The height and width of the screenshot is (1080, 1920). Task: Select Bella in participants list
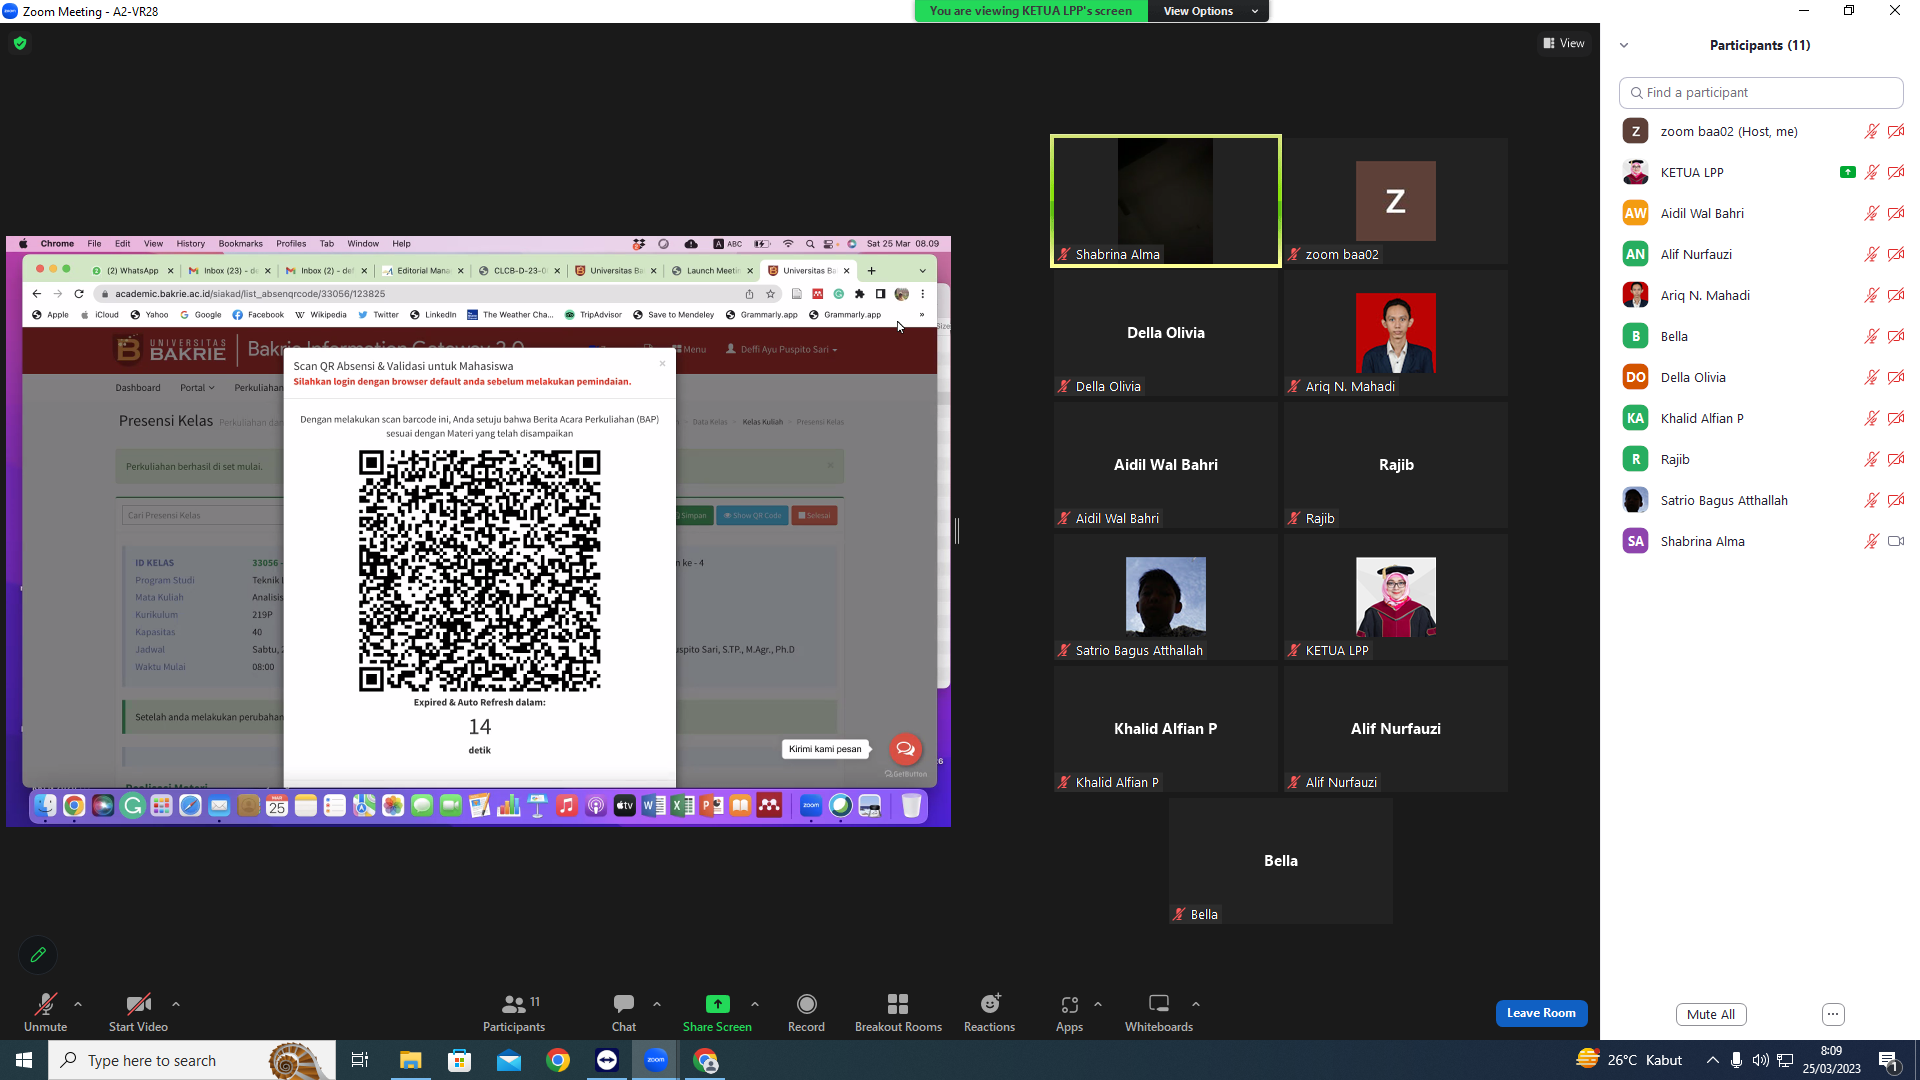tap(1761, 336)
